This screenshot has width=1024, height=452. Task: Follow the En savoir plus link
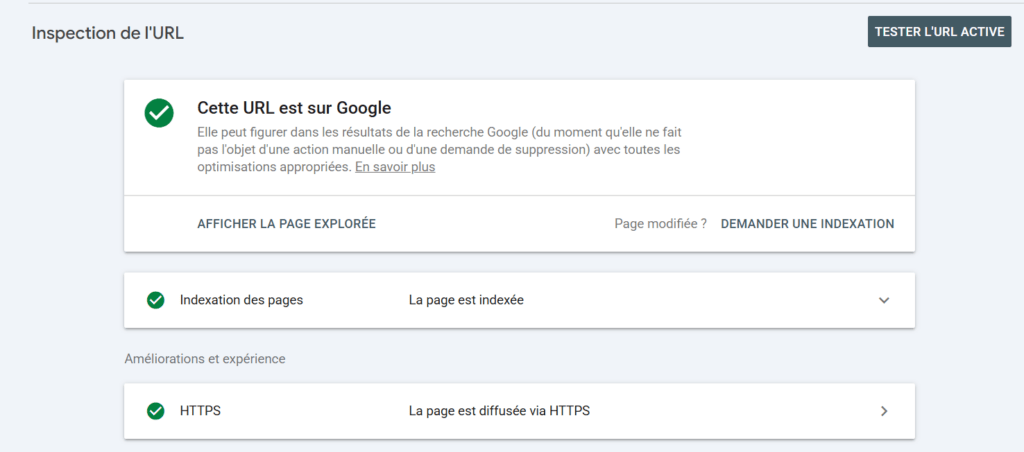point(395,167)
